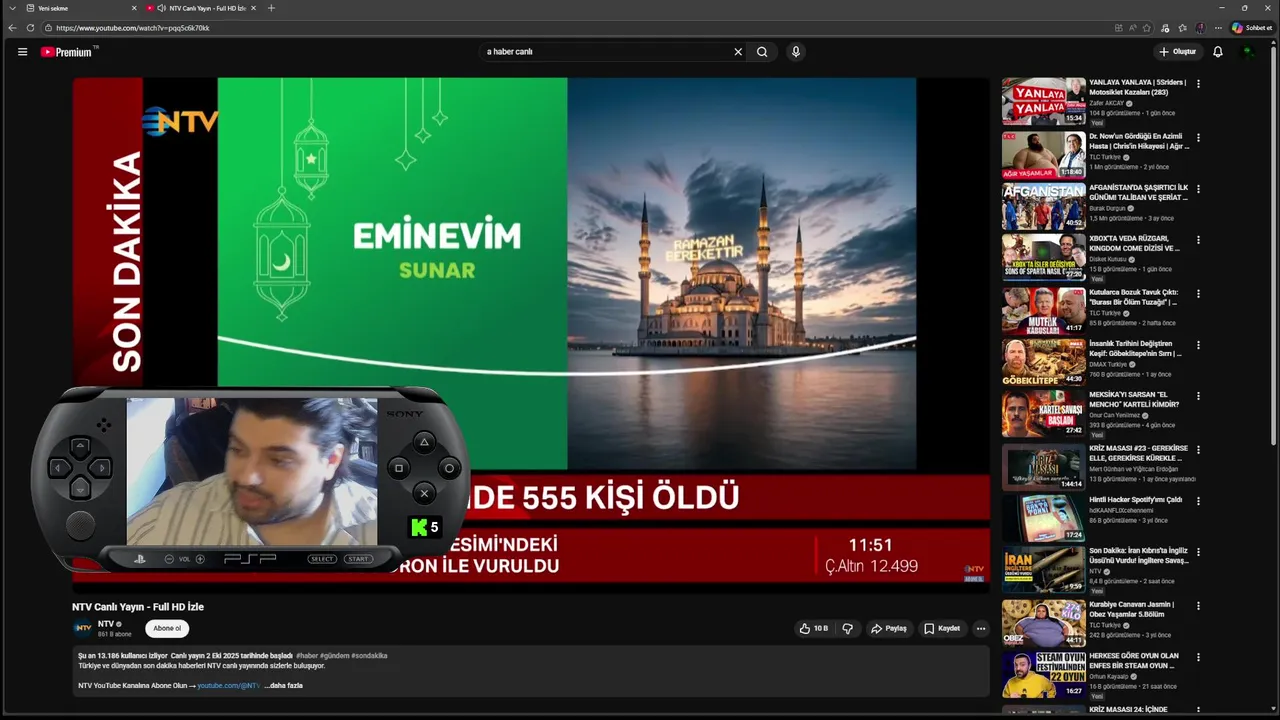Open the YouTube account avatar menu

coord(1248,52)
